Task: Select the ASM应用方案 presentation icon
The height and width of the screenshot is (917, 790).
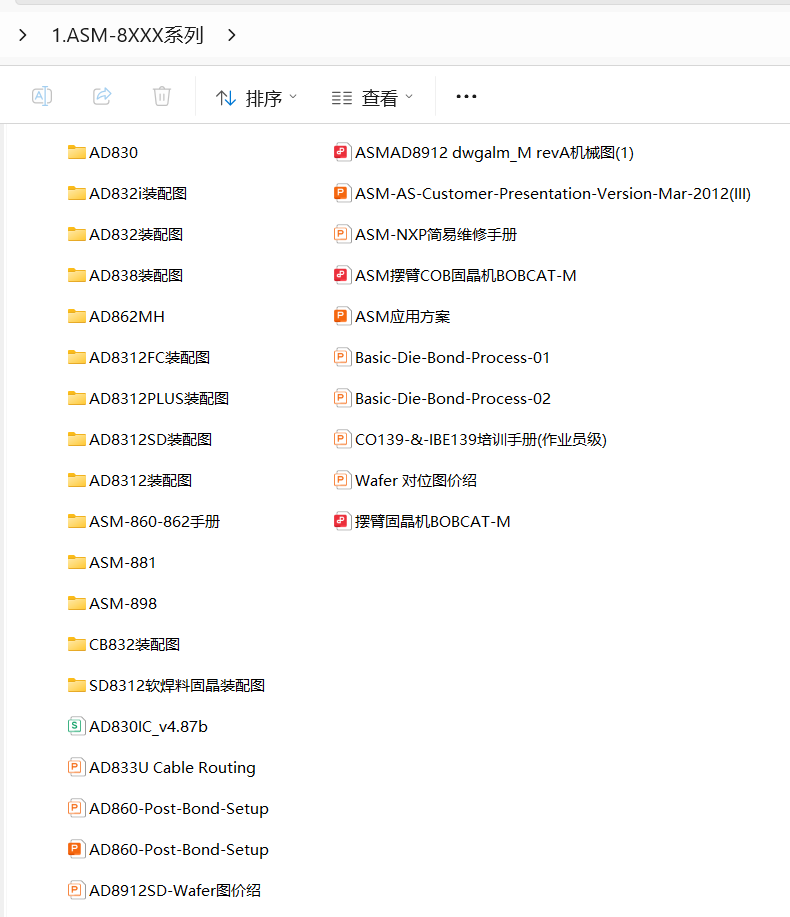Action: tap(342, 316)
